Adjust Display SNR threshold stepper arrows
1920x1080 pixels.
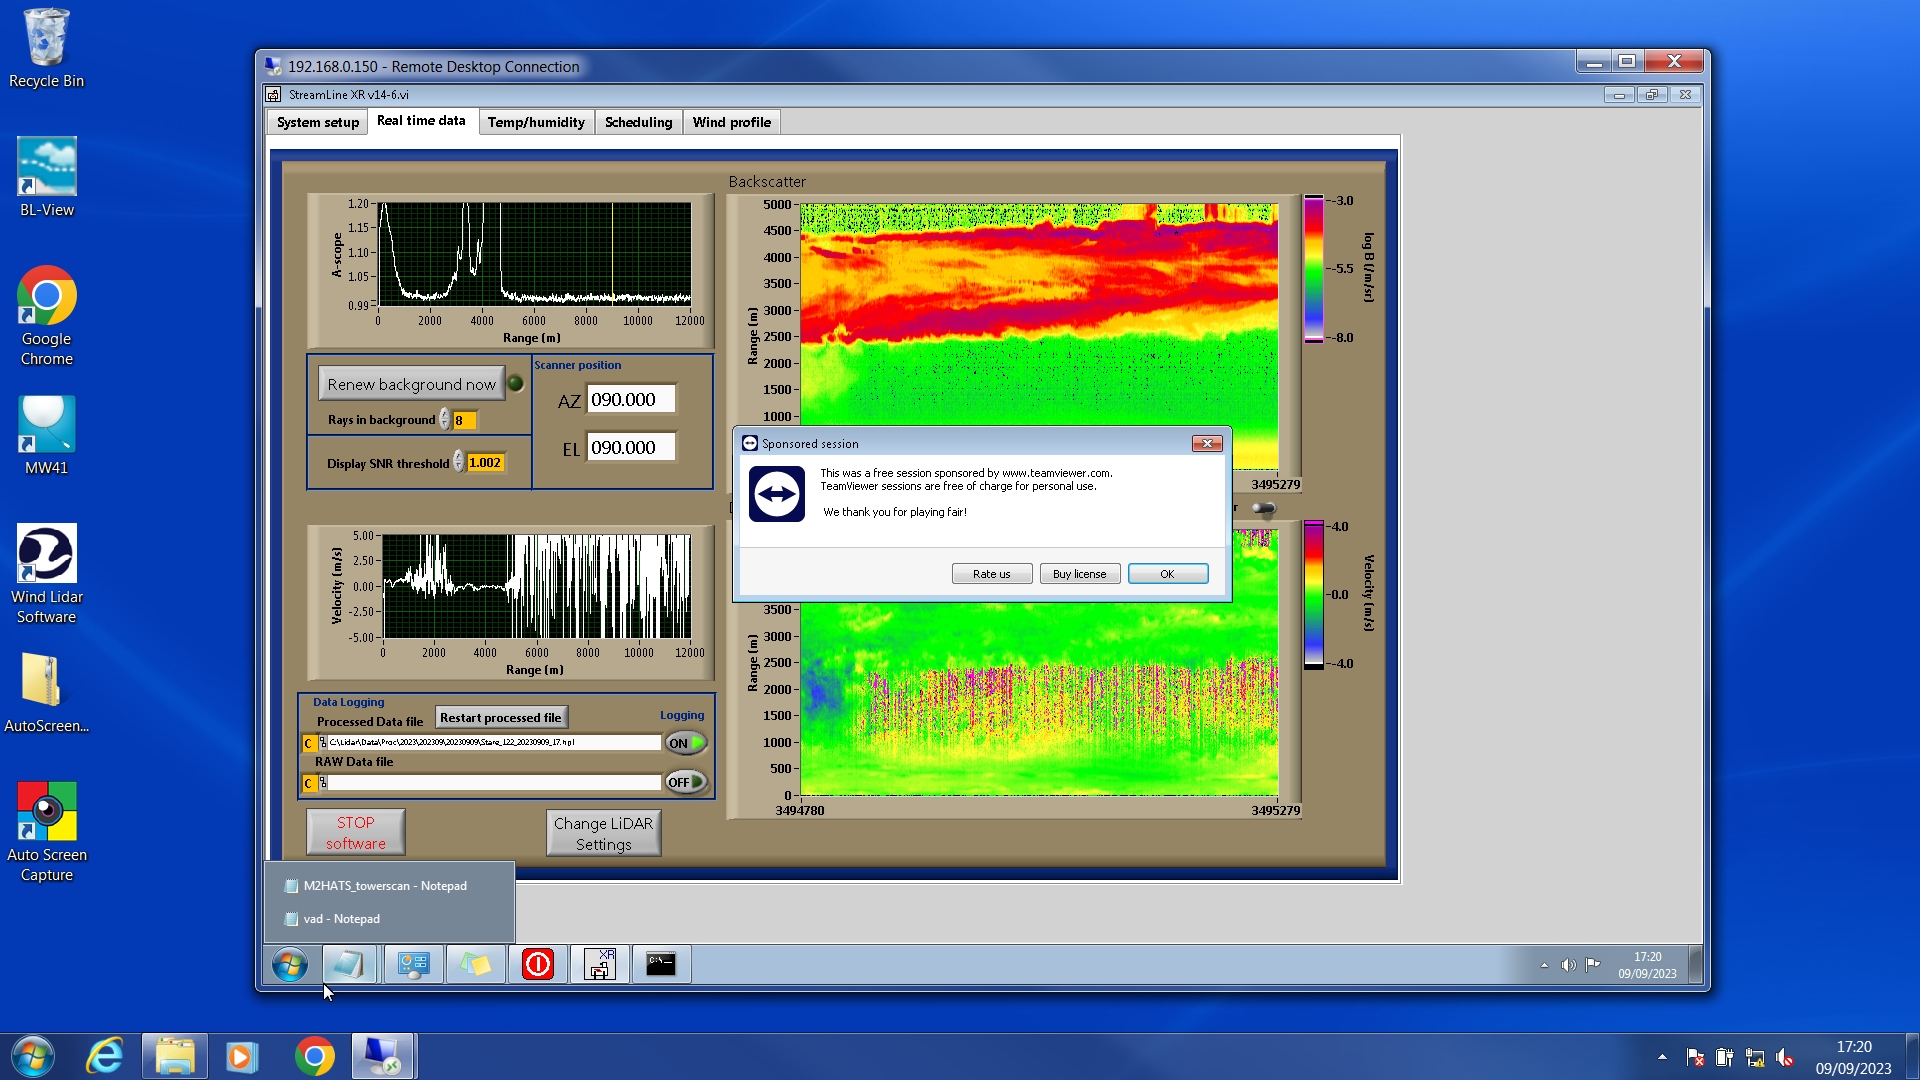(x=458, y=462)
